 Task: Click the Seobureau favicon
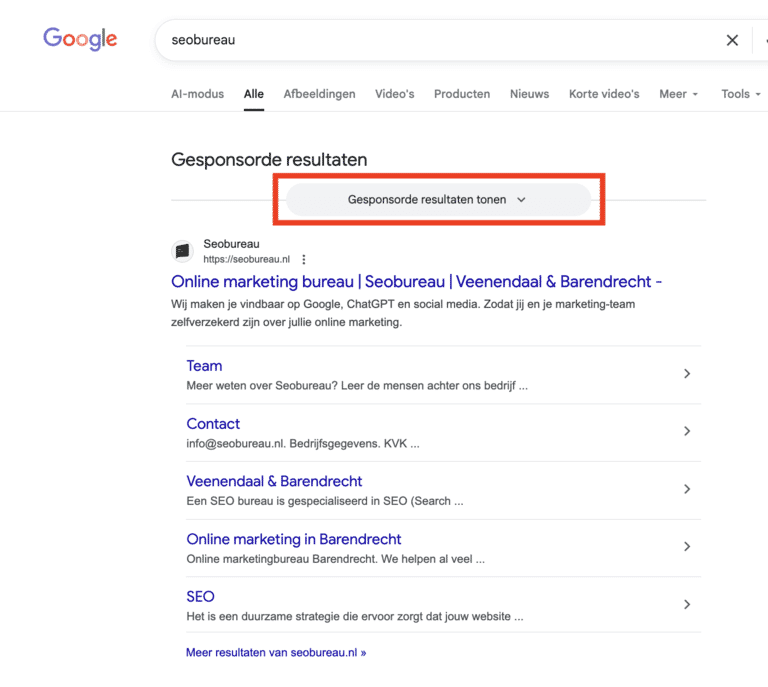(182, 251)
